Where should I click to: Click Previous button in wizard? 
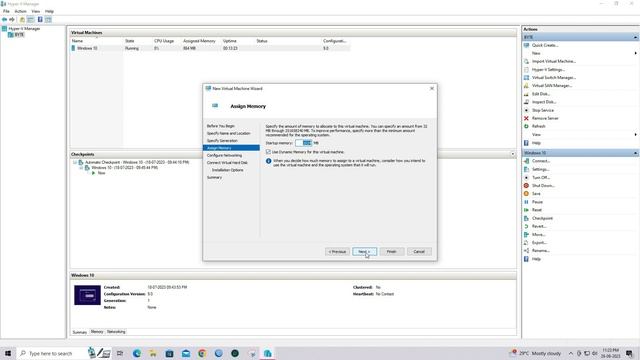tap(337, 252)
